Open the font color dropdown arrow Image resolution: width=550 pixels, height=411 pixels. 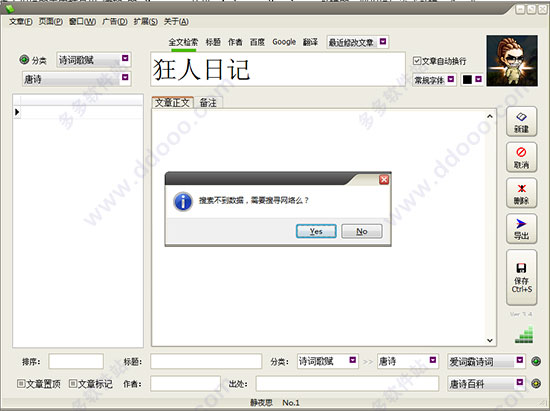pyautogui.click(x=478, y=79)
